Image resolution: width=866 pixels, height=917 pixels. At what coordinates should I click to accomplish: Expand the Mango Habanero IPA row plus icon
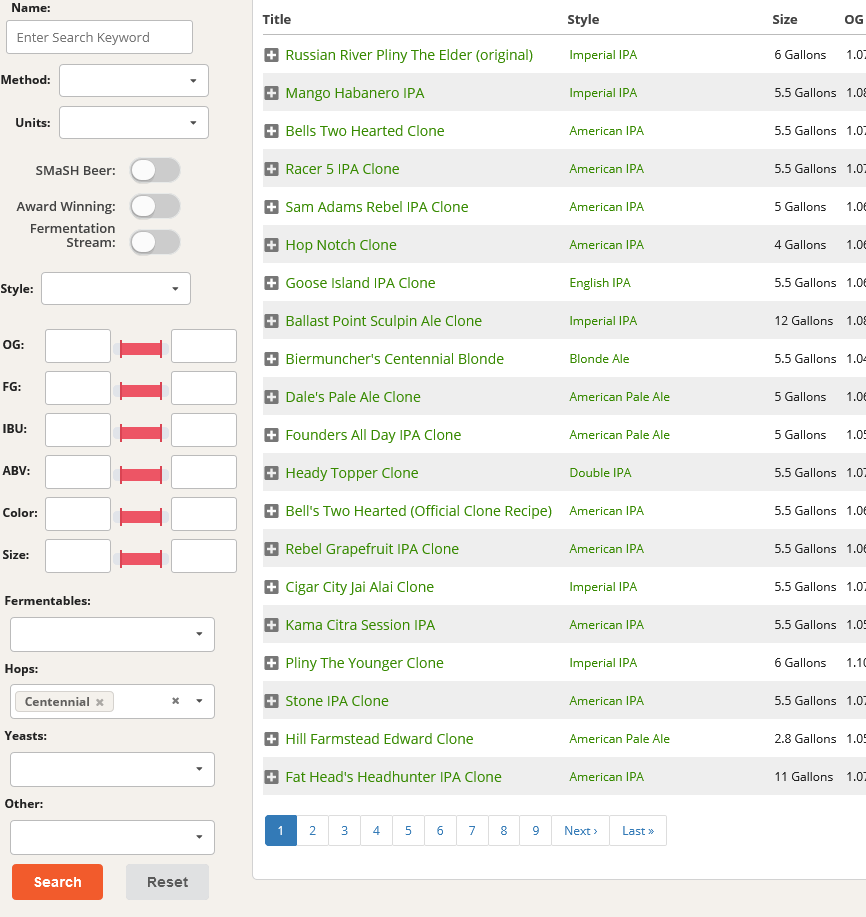[271, 93]
